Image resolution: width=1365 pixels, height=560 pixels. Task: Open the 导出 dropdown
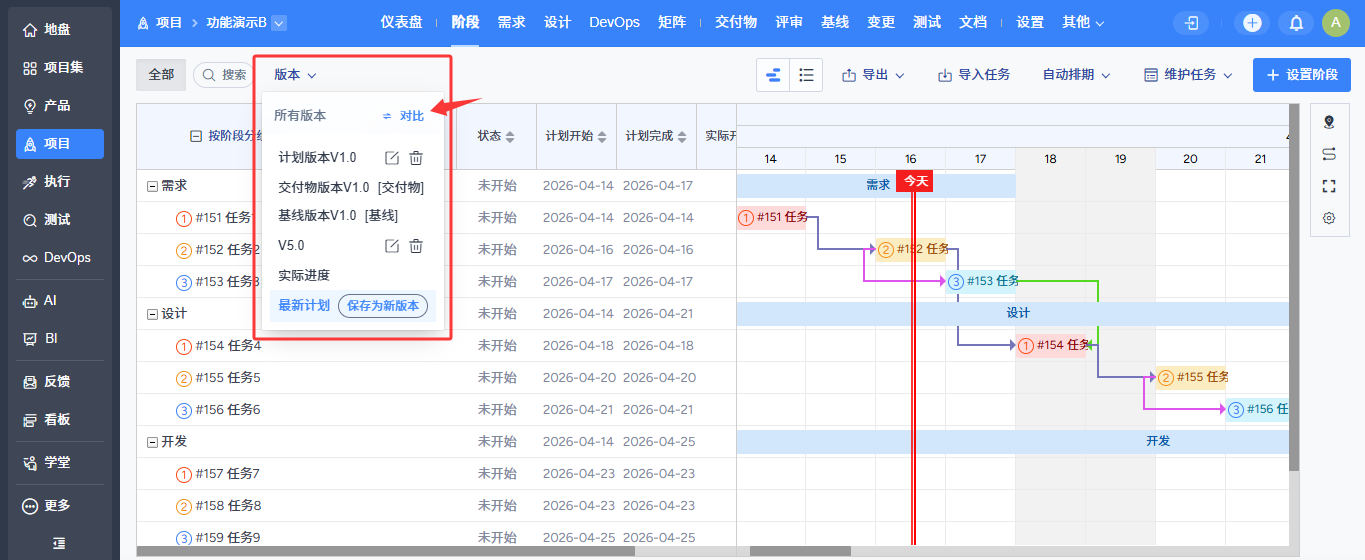[x=873, y=75]
